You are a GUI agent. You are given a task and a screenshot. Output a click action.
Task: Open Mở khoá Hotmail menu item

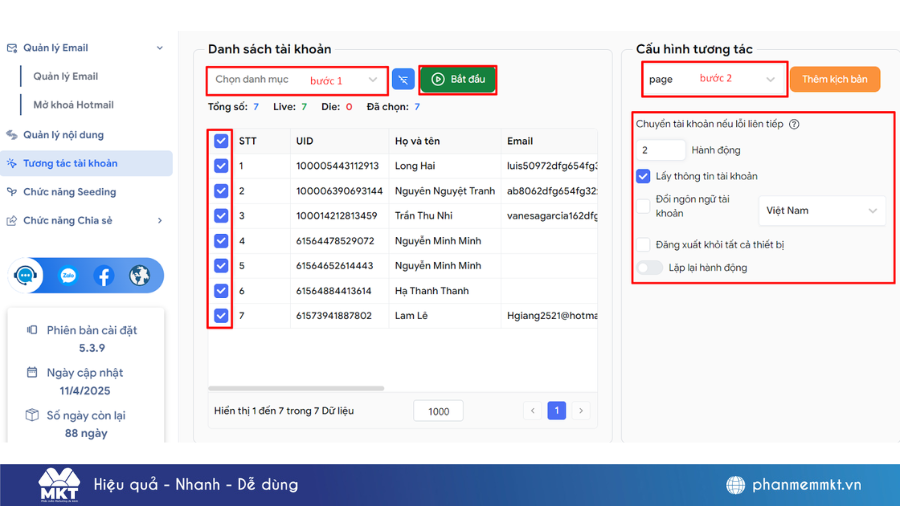pyautogui.click(x=73, y=105)
